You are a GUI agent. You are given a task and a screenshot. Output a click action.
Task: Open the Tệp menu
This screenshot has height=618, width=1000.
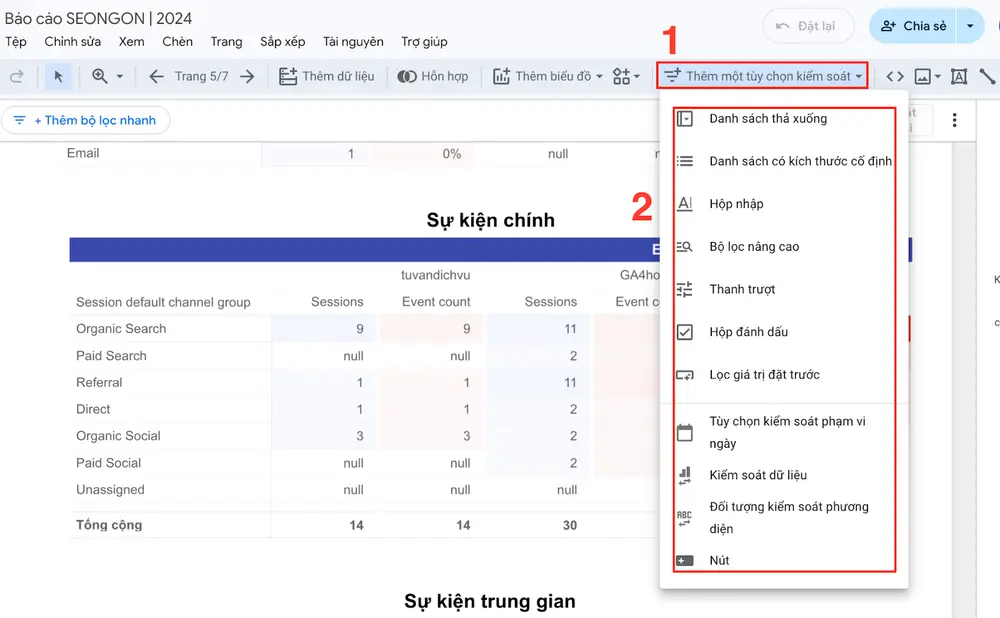click(16, 42)
